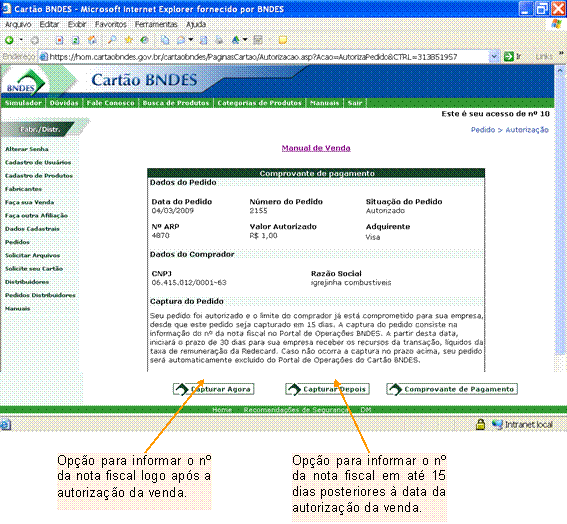The image size is (567, 524).
Task: Click the scrollbar up arrow
Action: tap(560, 71)
